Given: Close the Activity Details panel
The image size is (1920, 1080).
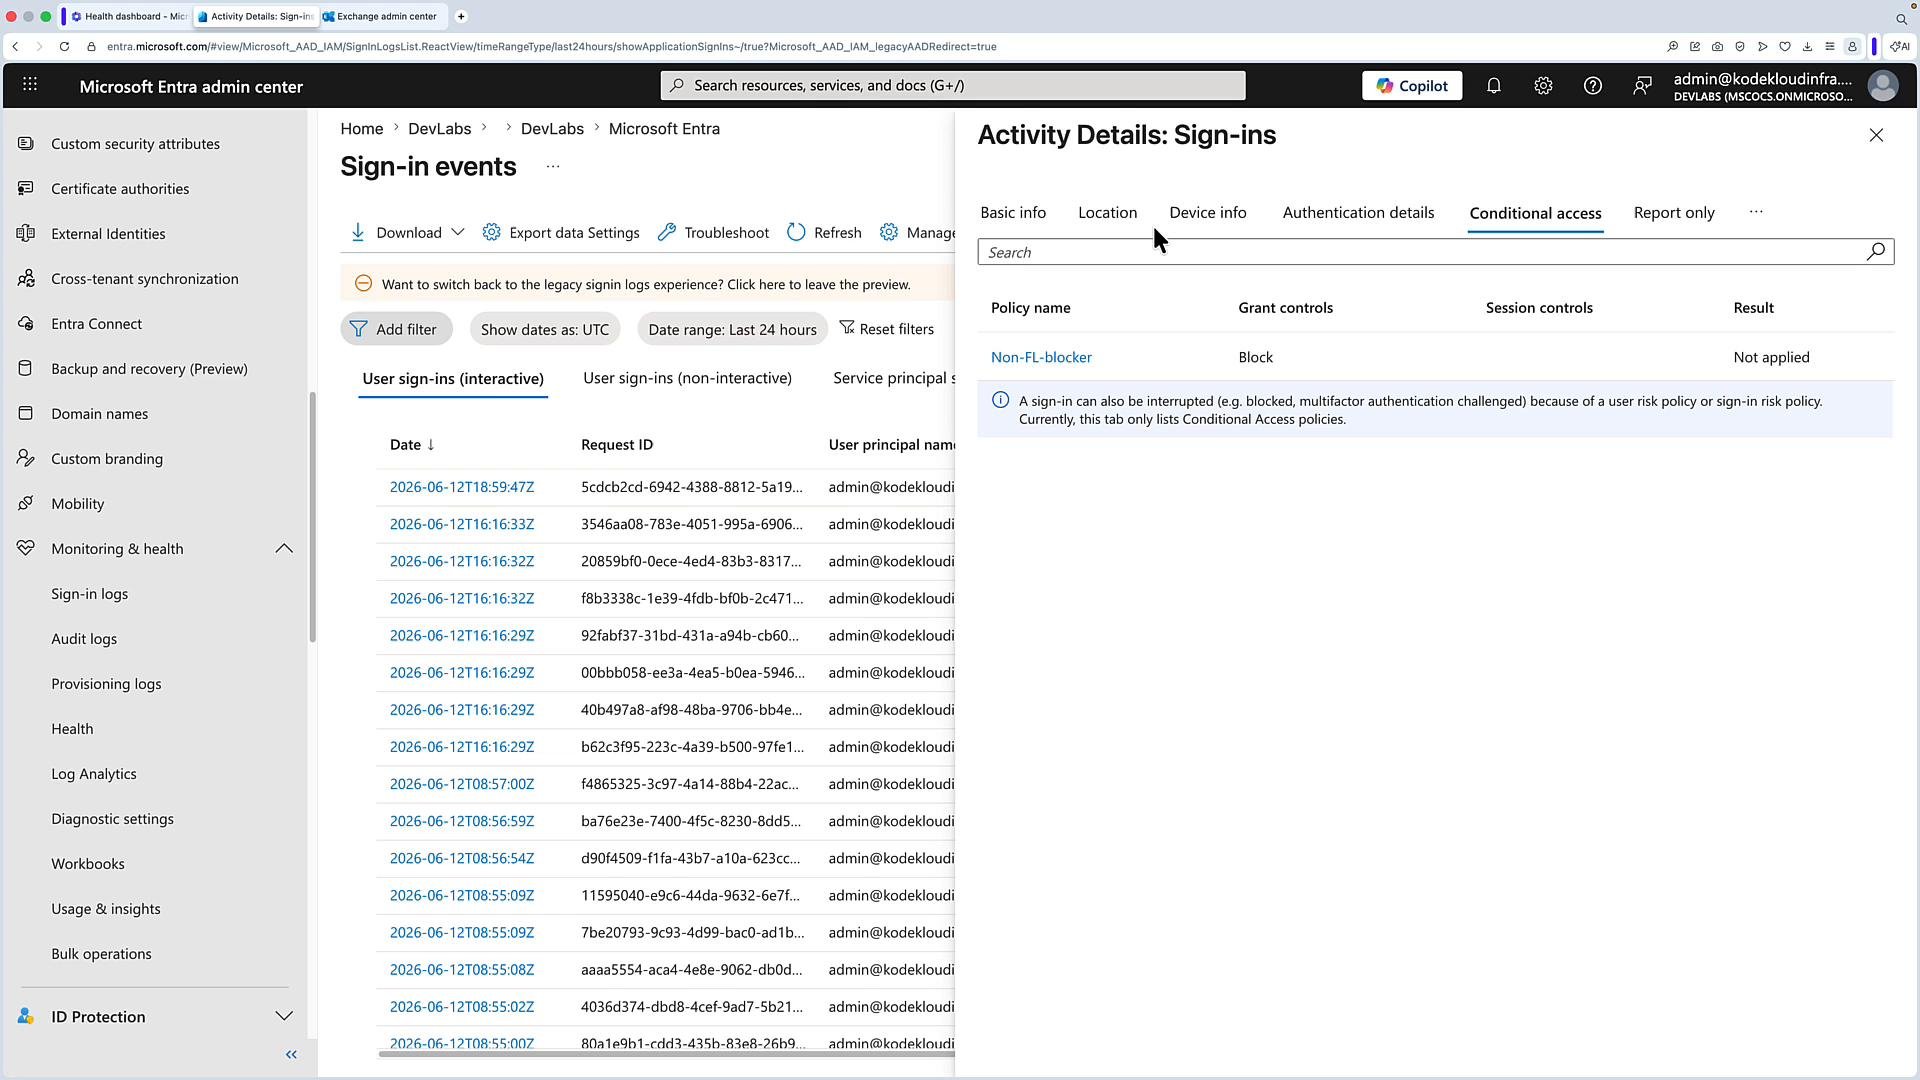Looking at the screenshot, I should 1876,135.
